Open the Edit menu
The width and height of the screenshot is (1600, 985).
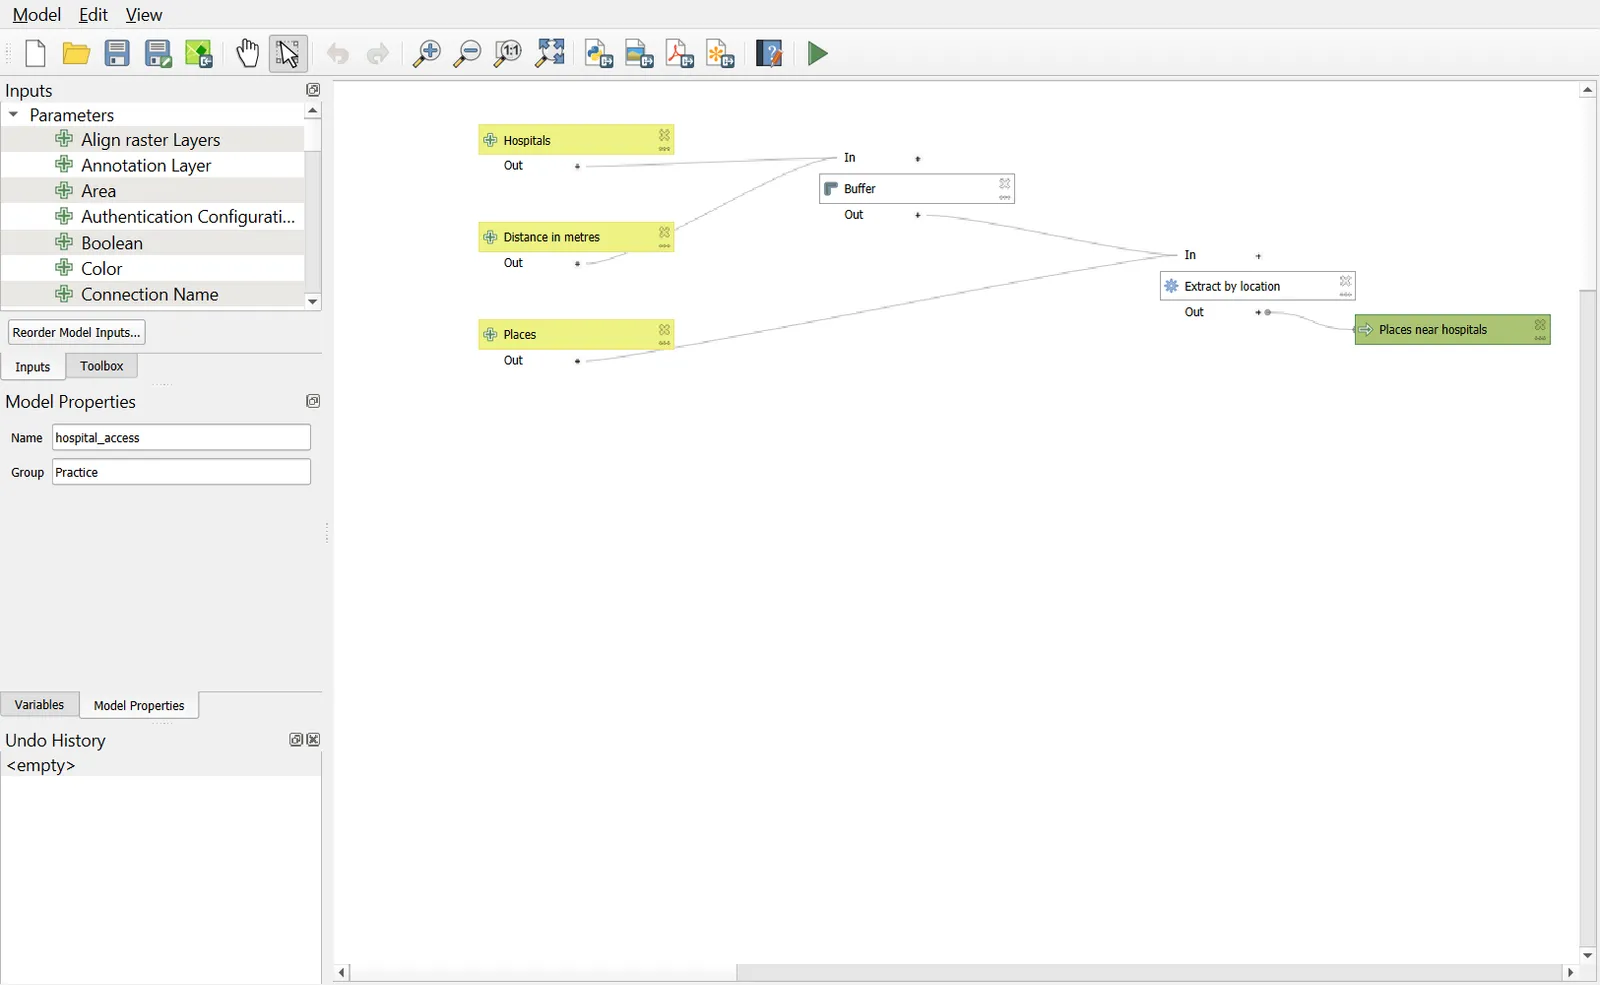point(93,15)
